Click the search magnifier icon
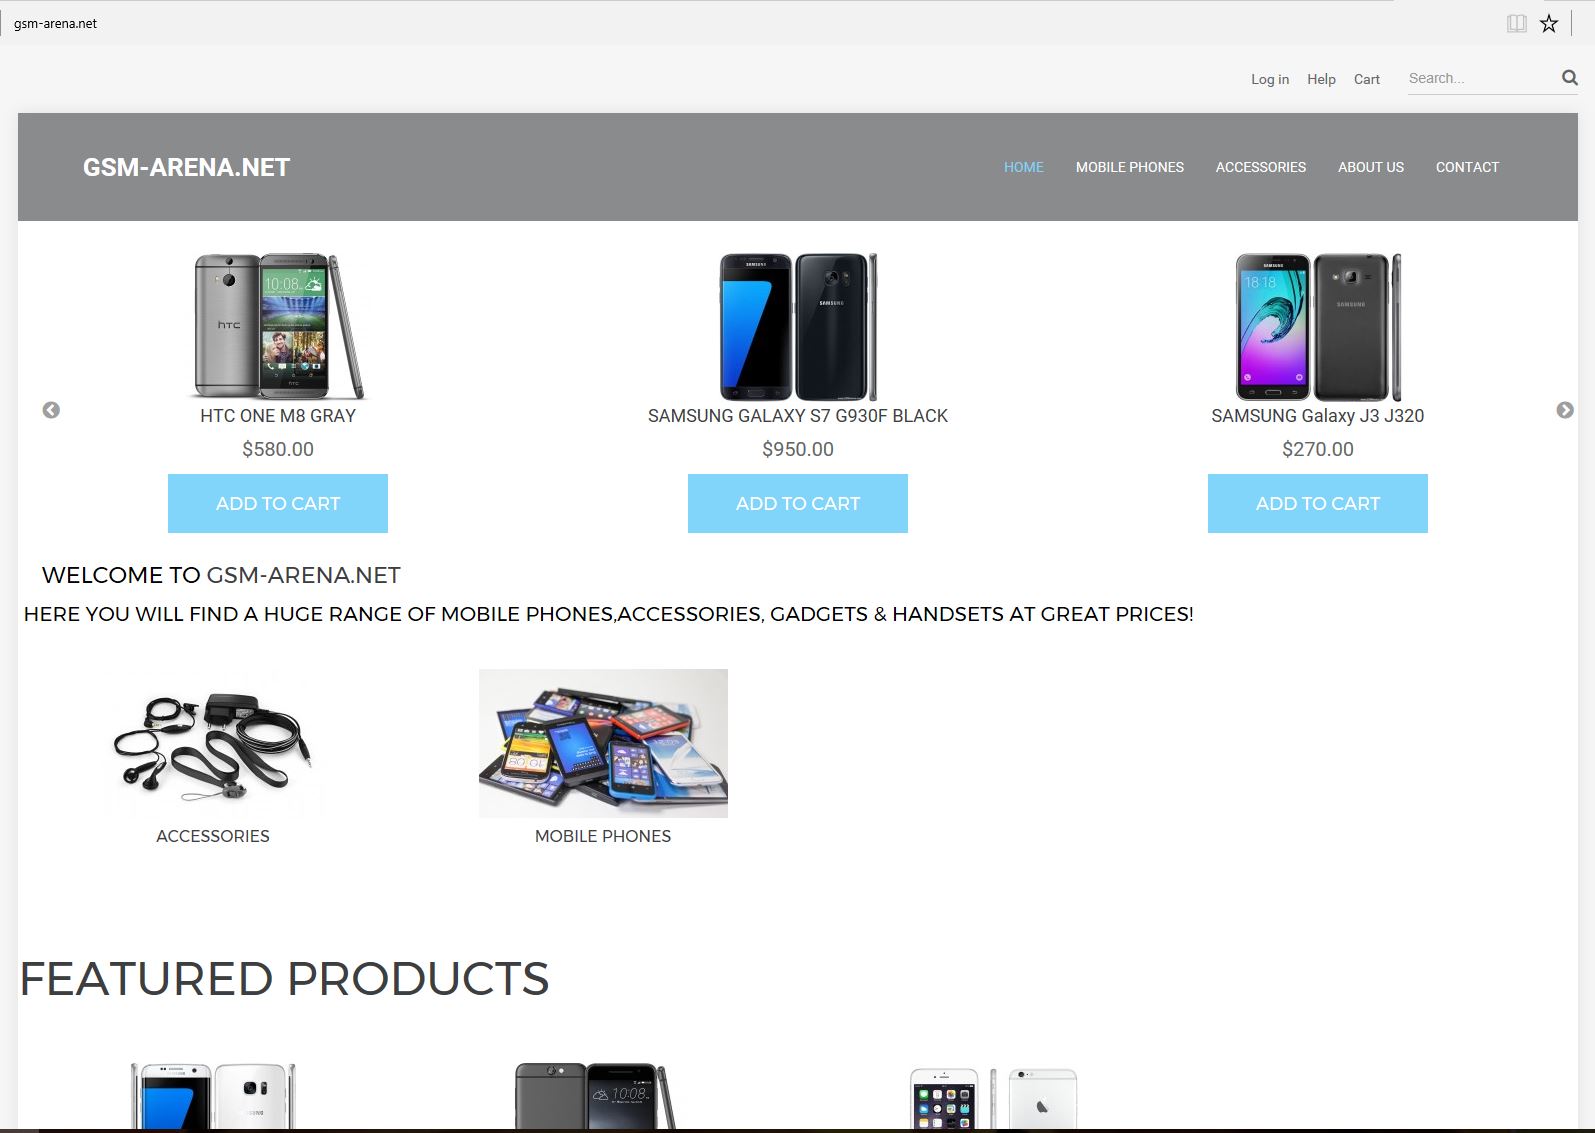 point(1569,78)
